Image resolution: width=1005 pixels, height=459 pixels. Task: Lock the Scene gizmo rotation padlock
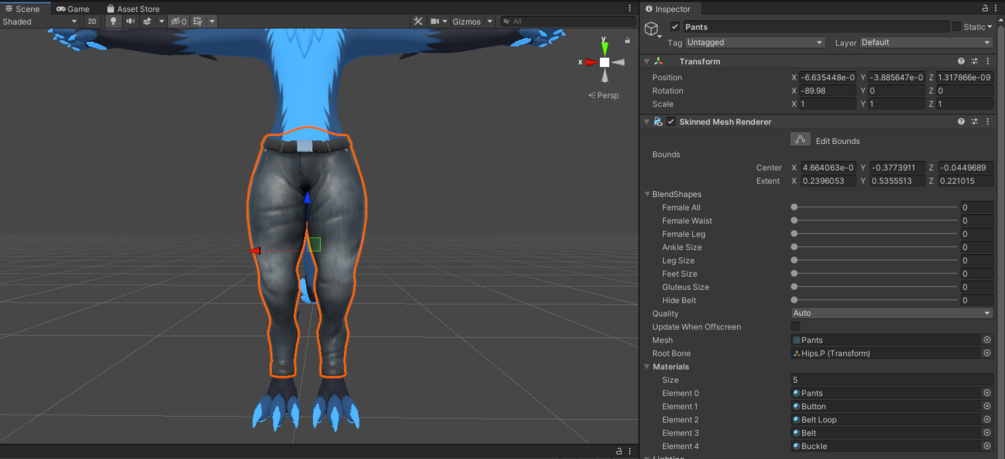click(x=627, y=40)
